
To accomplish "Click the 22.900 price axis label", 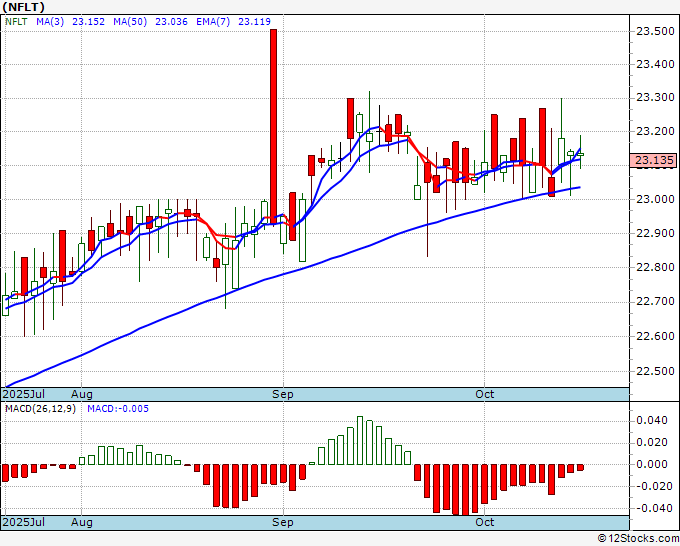I will click(655, 233).
